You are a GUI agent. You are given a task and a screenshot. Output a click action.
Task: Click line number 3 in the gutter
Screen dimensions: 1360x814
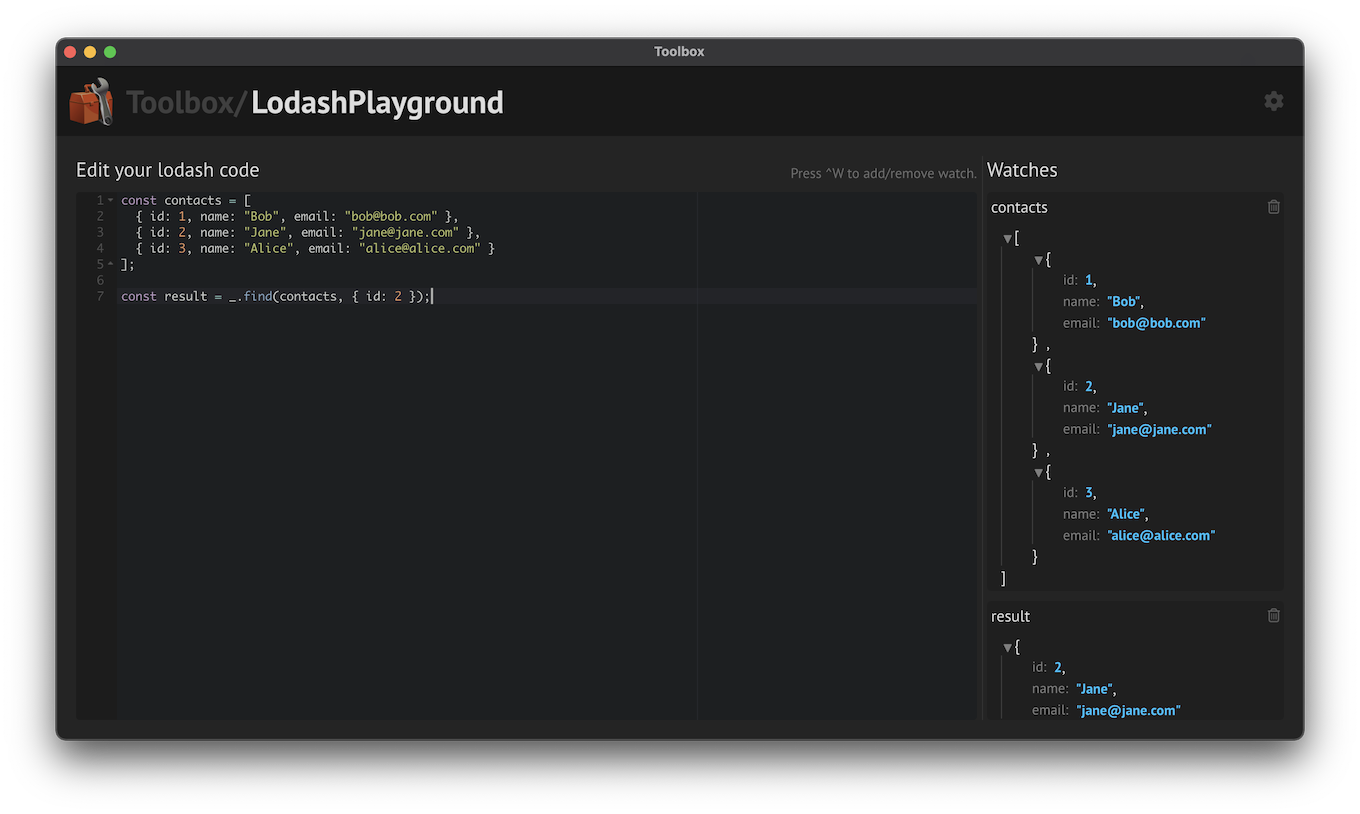pos(100,232)
